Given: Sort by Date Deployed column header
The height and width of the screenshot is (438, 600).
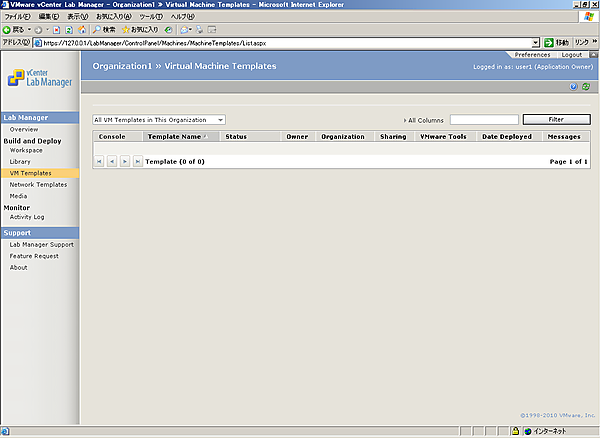Looking at the screenshot, I should coord(509,137).
